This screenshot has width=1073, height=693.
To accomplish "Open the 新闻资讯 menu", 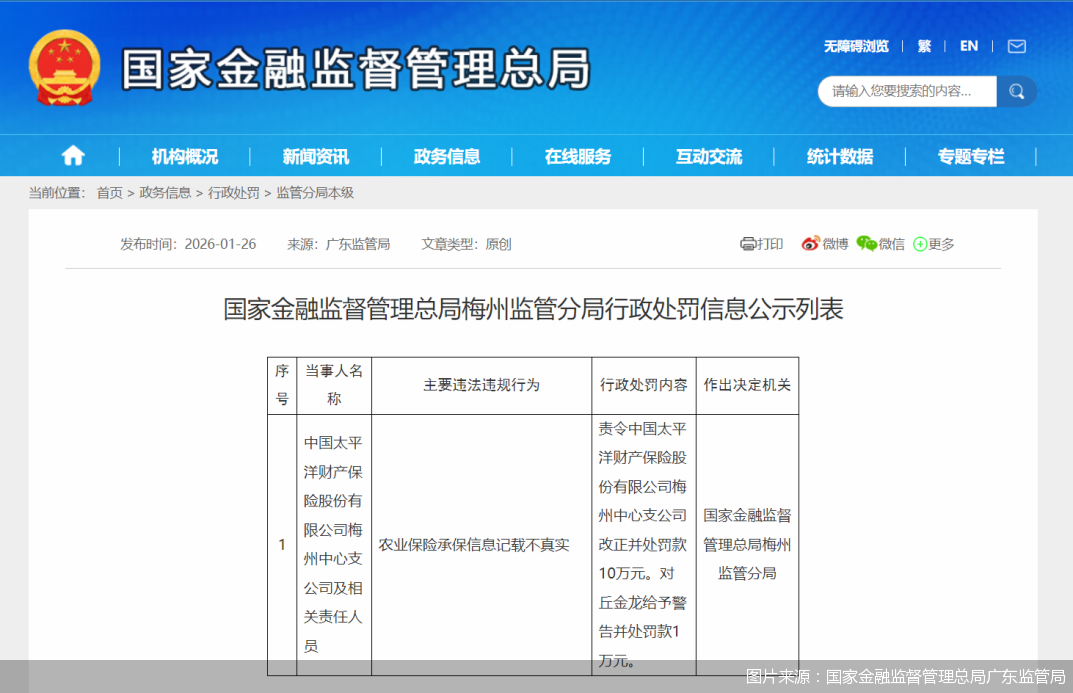I will [x=313, y=155].
